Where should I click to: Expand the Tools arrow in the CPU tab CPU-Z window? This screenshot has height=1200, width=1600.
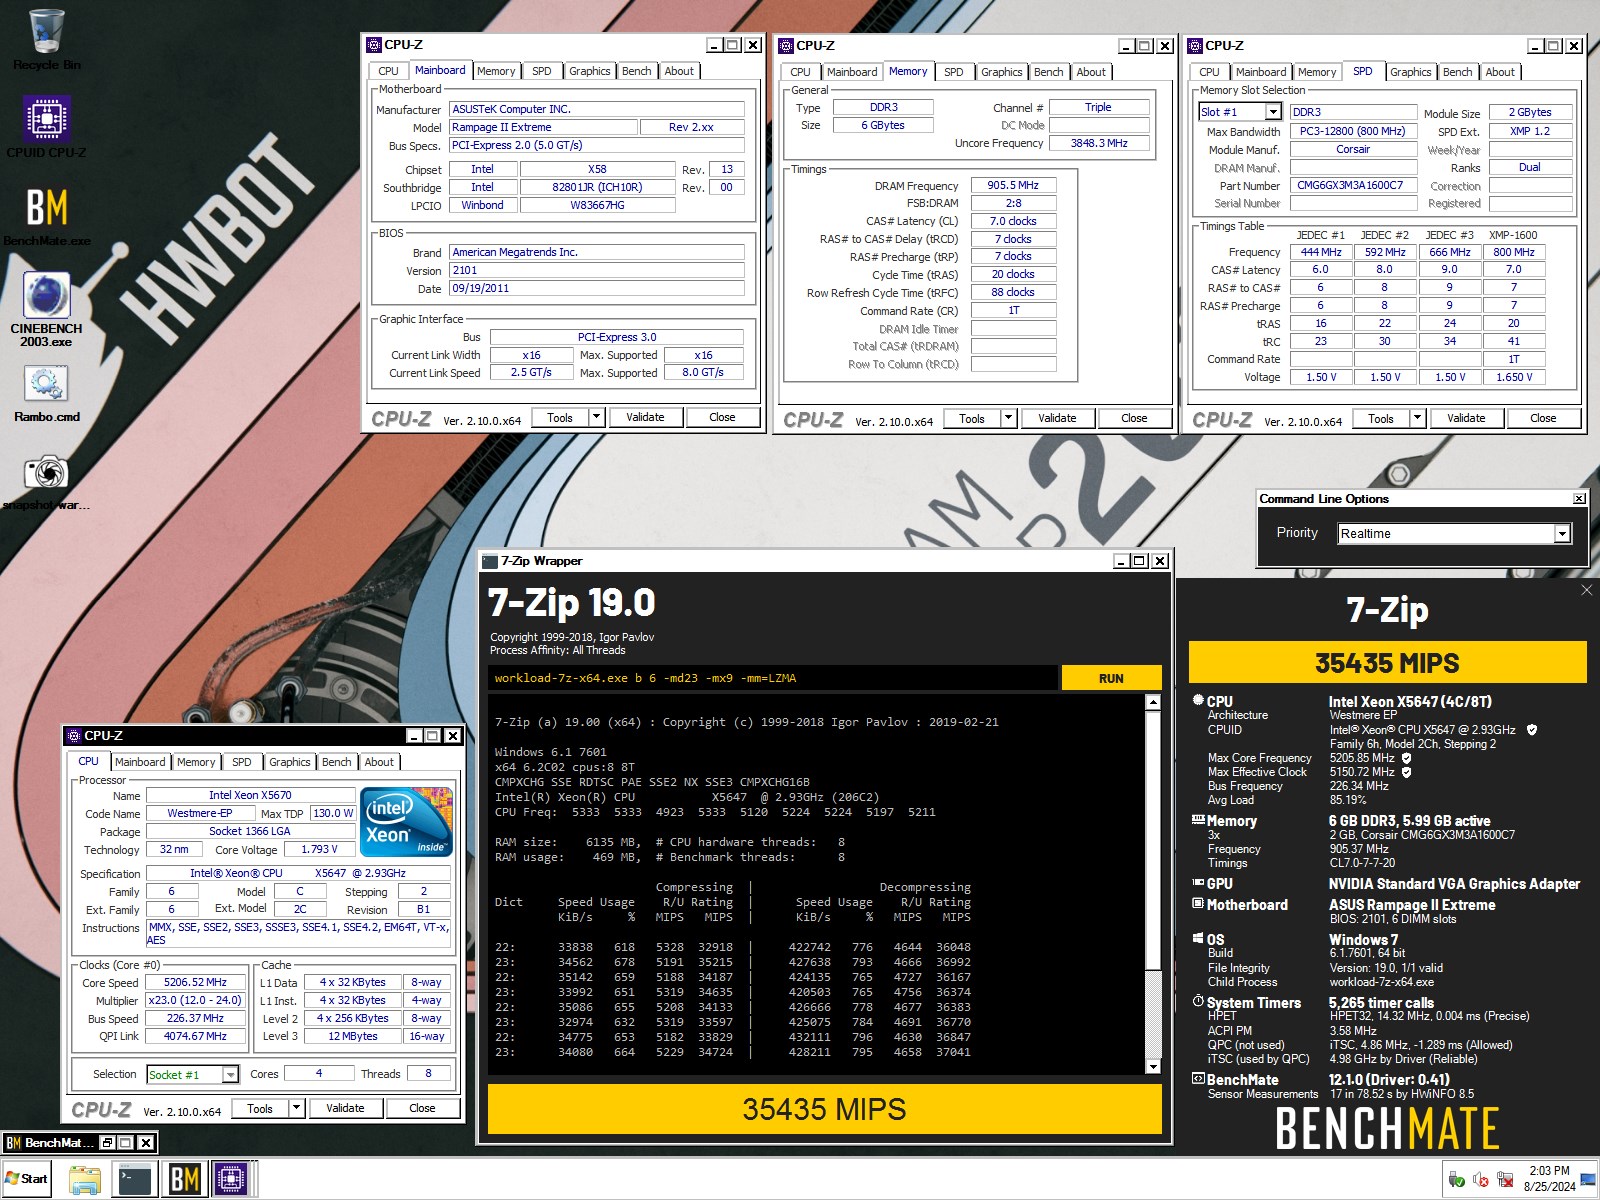tap(297, 1108)
